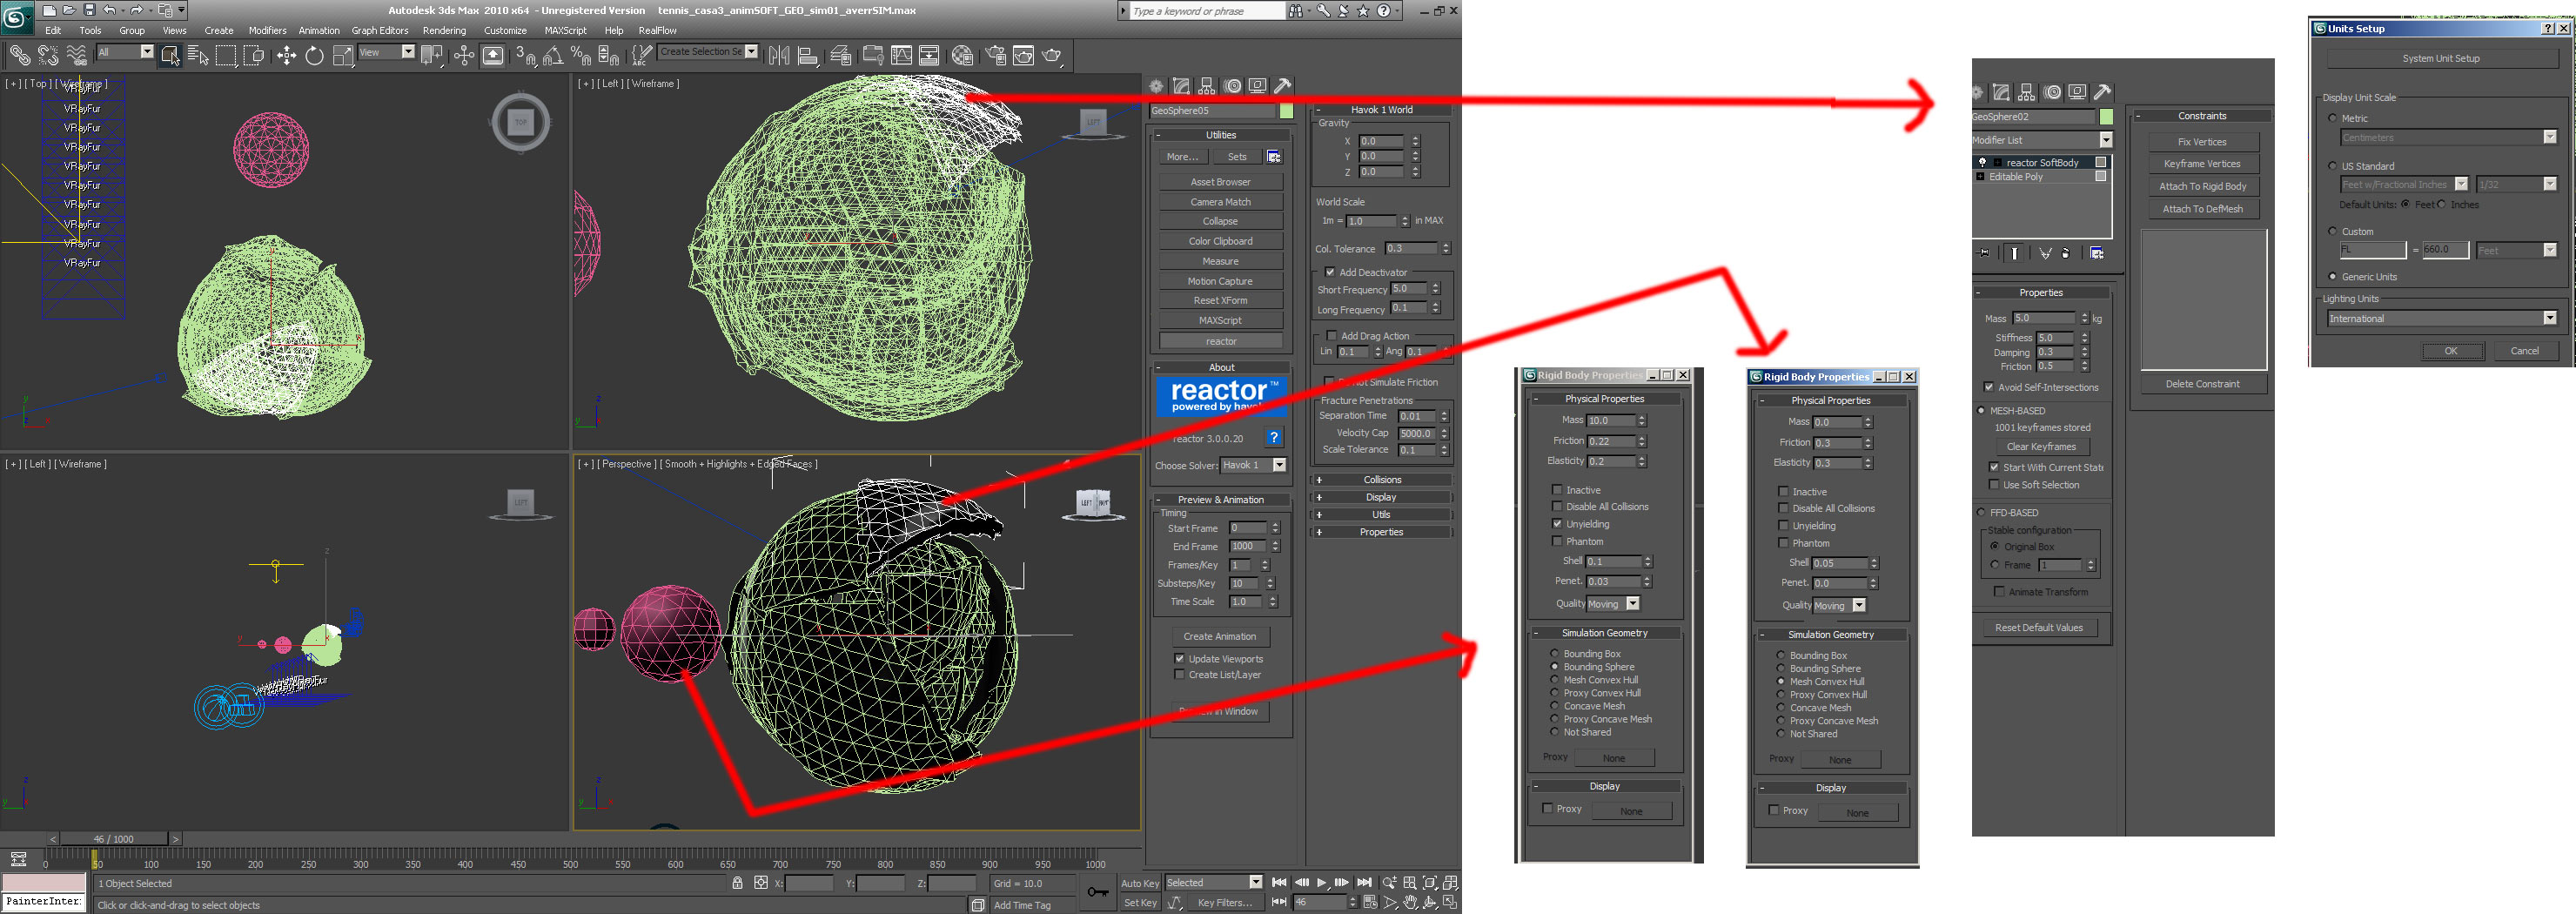
Task: Click the Configure Button Sets icon
Action: coord(1274,157)
